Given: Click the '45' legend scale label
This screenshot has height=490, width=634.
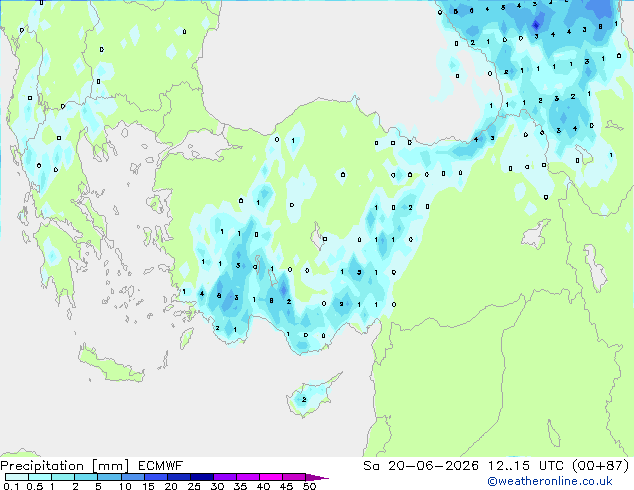Looking at the screenshot, I should [286, 486].
